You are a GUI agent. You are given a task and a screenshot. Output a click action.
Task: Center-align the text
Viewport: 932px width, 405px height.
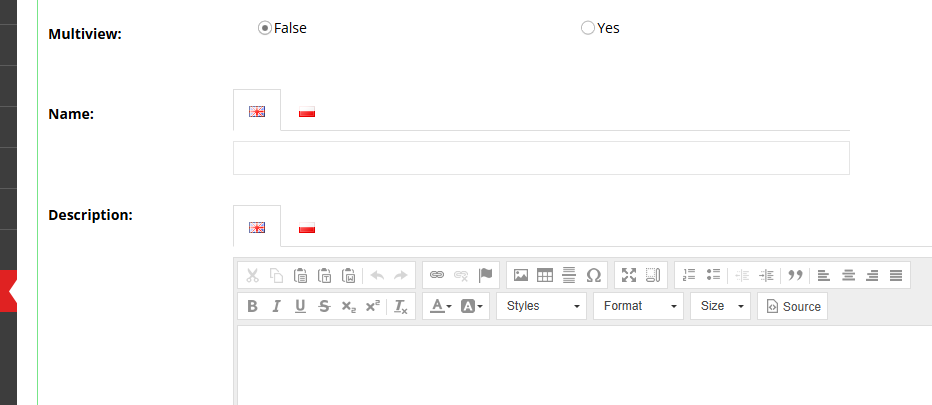point(848,275)
